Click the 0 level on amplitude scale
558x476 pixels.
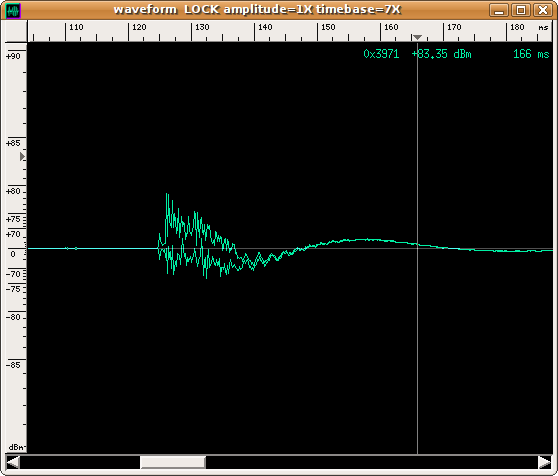pyautogui.click(x=13, y=254)
